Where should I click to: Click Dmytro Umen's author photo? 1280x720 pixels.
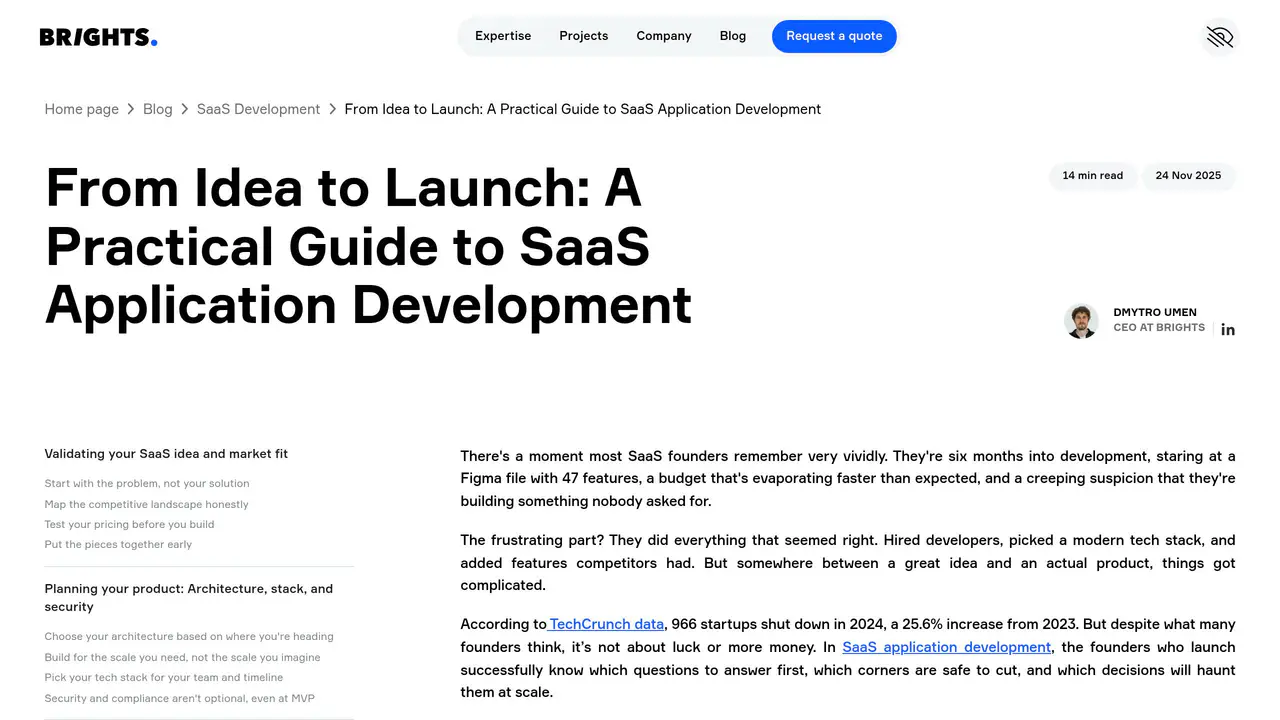point(1081,321)
